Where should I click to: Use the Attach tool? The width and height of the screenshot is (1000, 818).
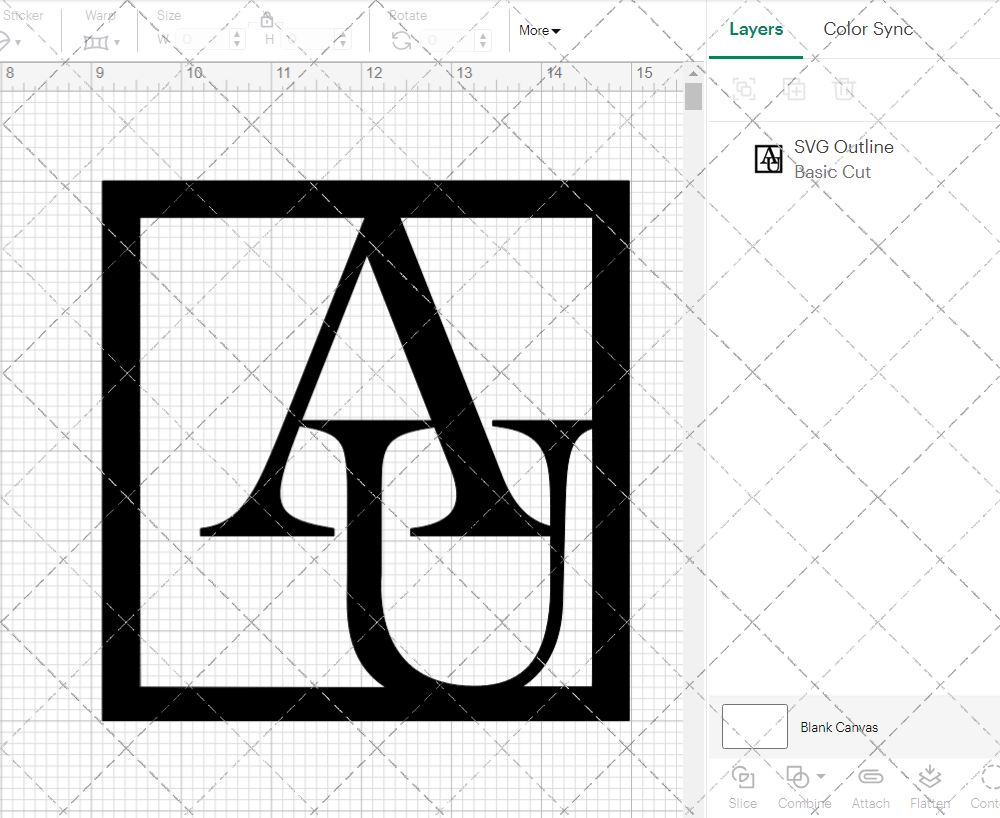[x=870, y=785]
